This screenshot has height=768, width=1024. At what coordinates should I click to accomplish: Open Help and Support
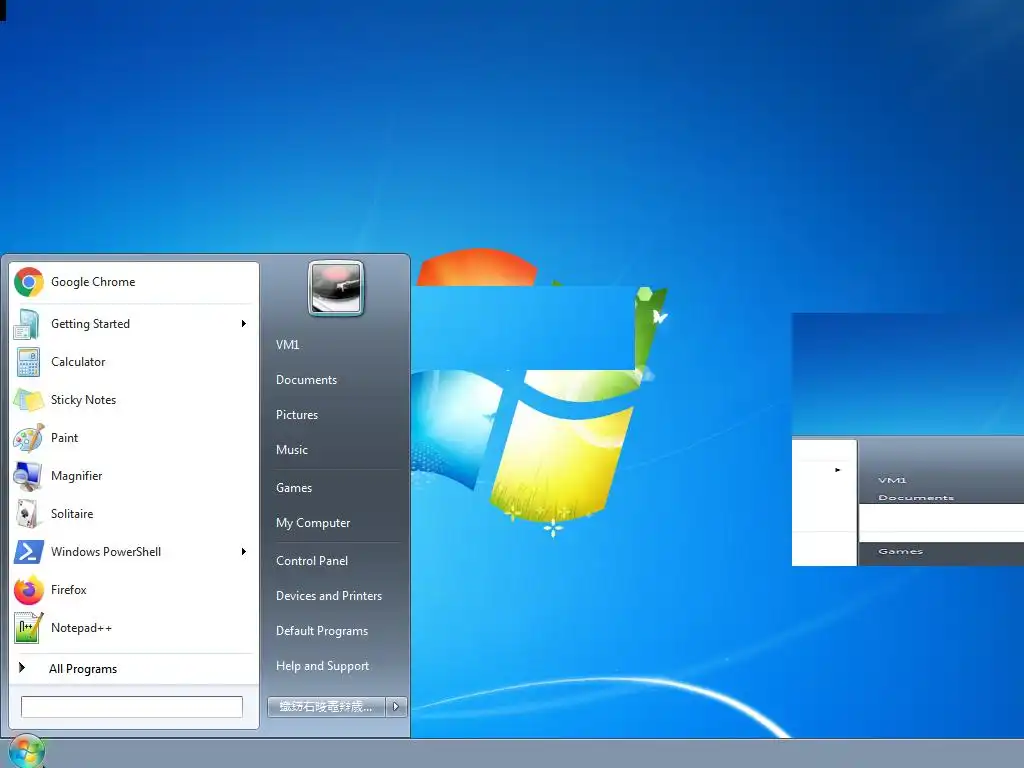tap(322, 666)
